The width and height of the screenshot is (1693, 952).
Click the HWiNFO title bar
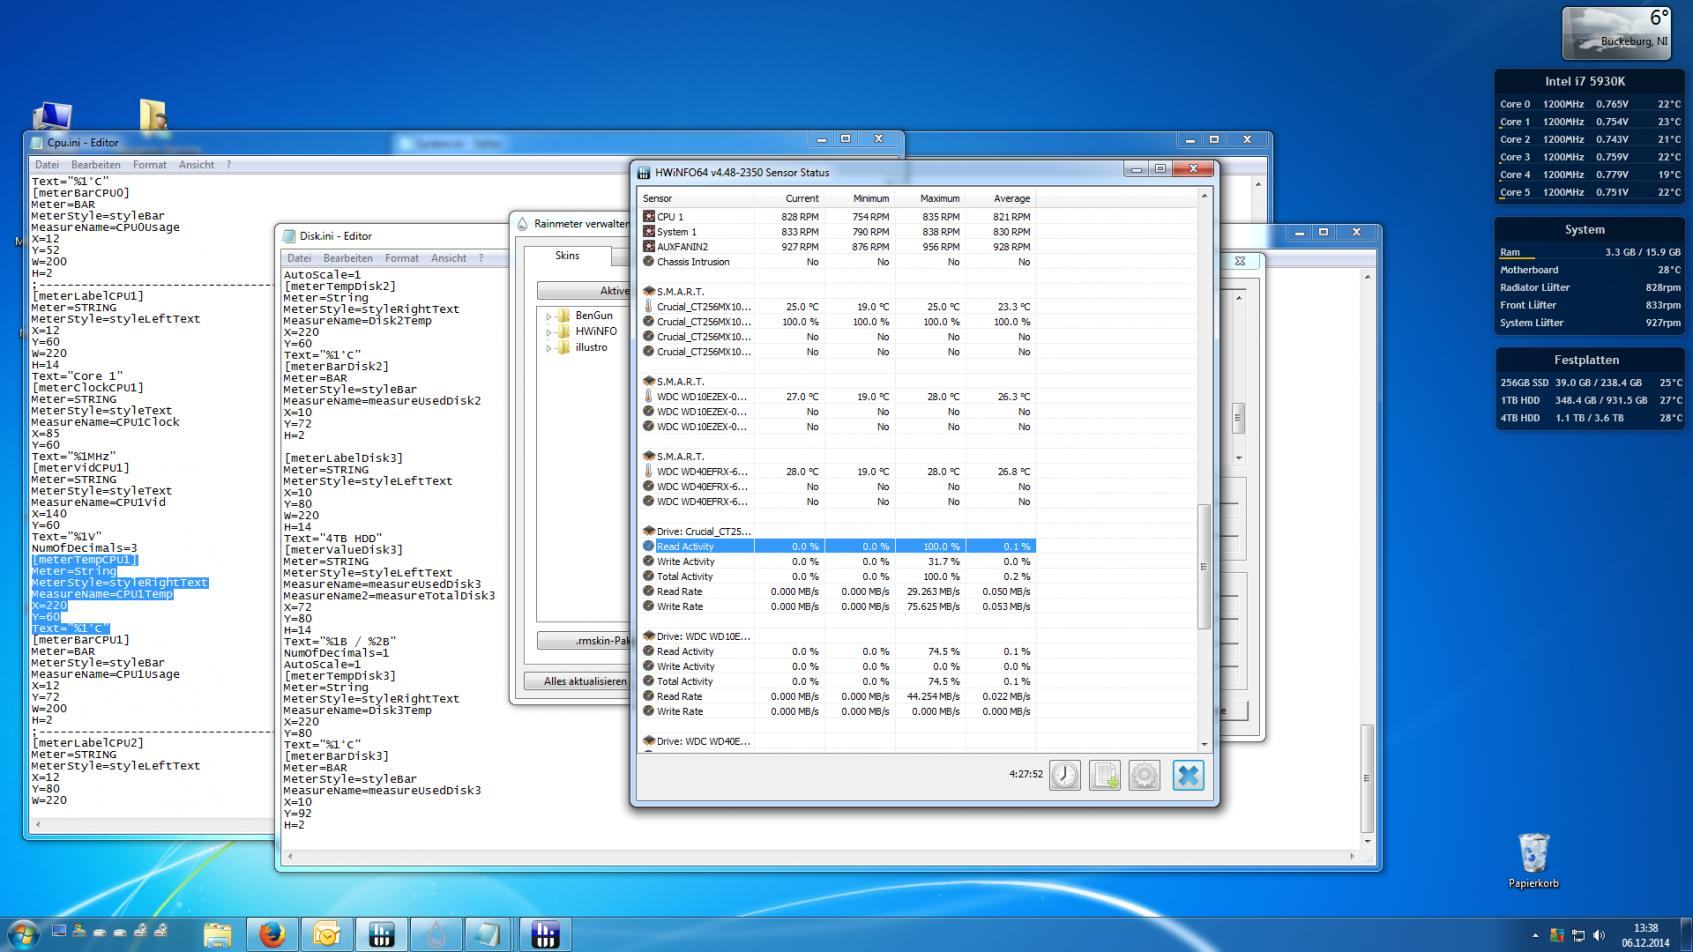tap(880, 172)
